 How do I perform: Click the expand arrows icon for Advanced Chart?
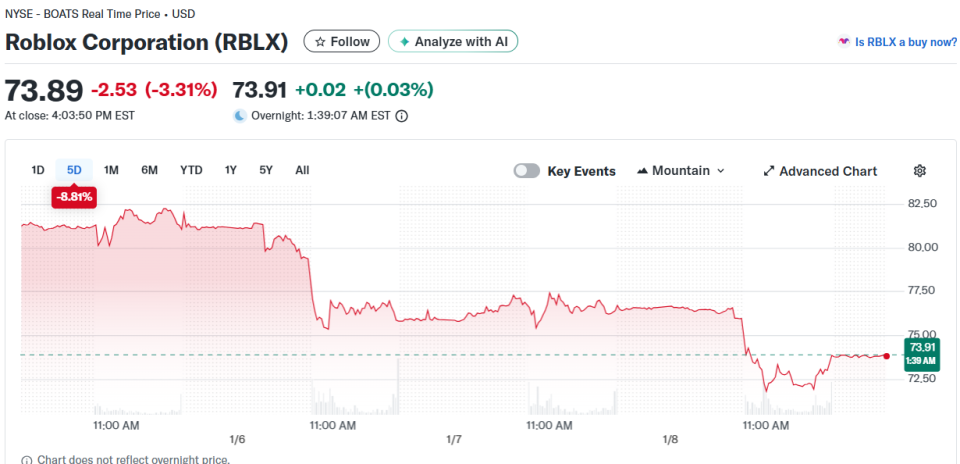point(769,171)
